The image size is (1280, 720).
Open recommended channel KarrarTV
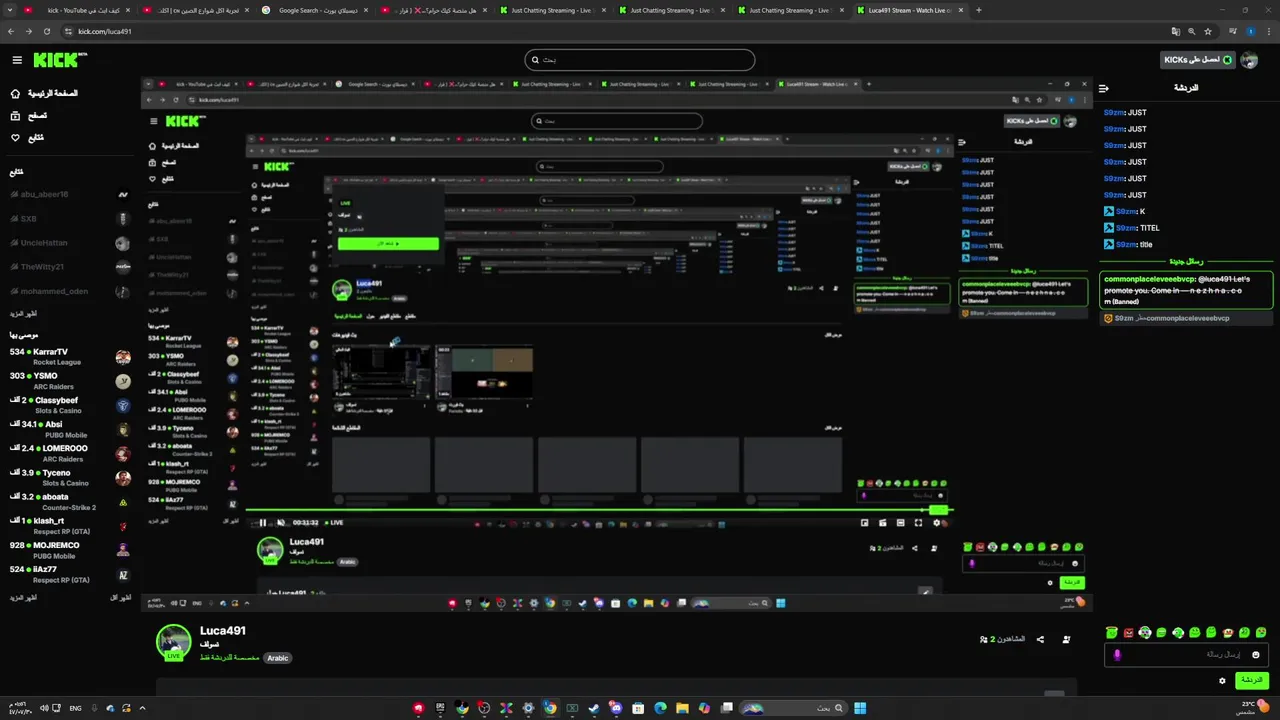pos(69,357)
